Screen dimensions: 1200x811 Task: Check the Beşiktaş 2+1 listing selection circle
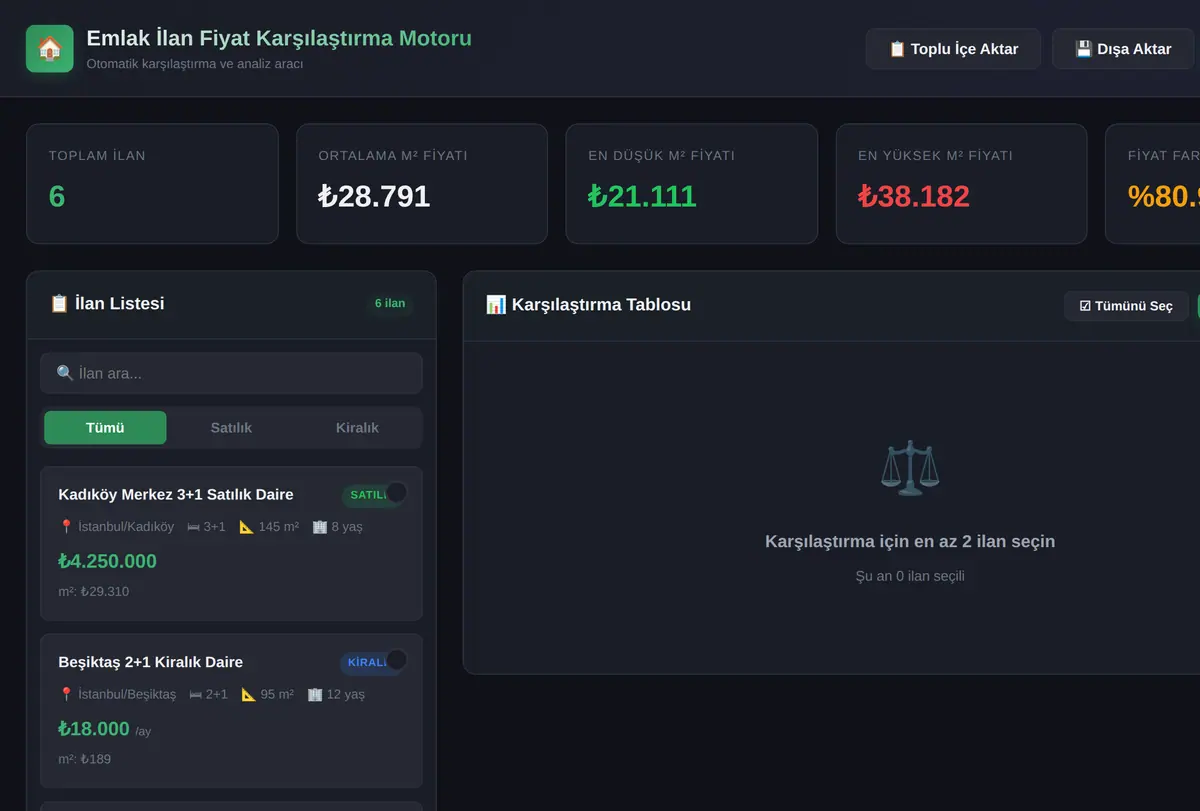[397, 660]
